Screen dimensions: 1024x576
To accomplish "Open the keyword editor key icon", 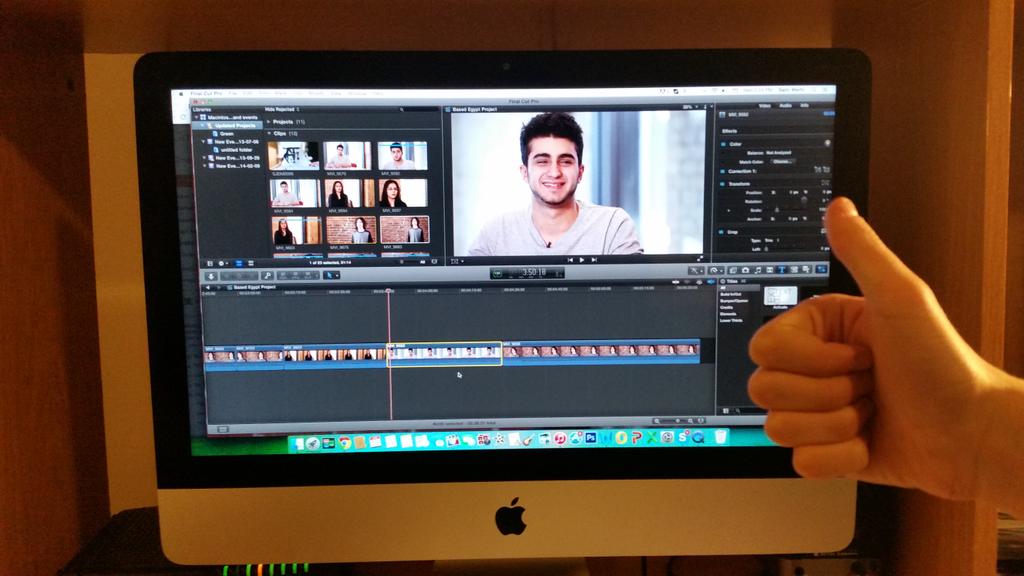I will click(x=267, y=276).
